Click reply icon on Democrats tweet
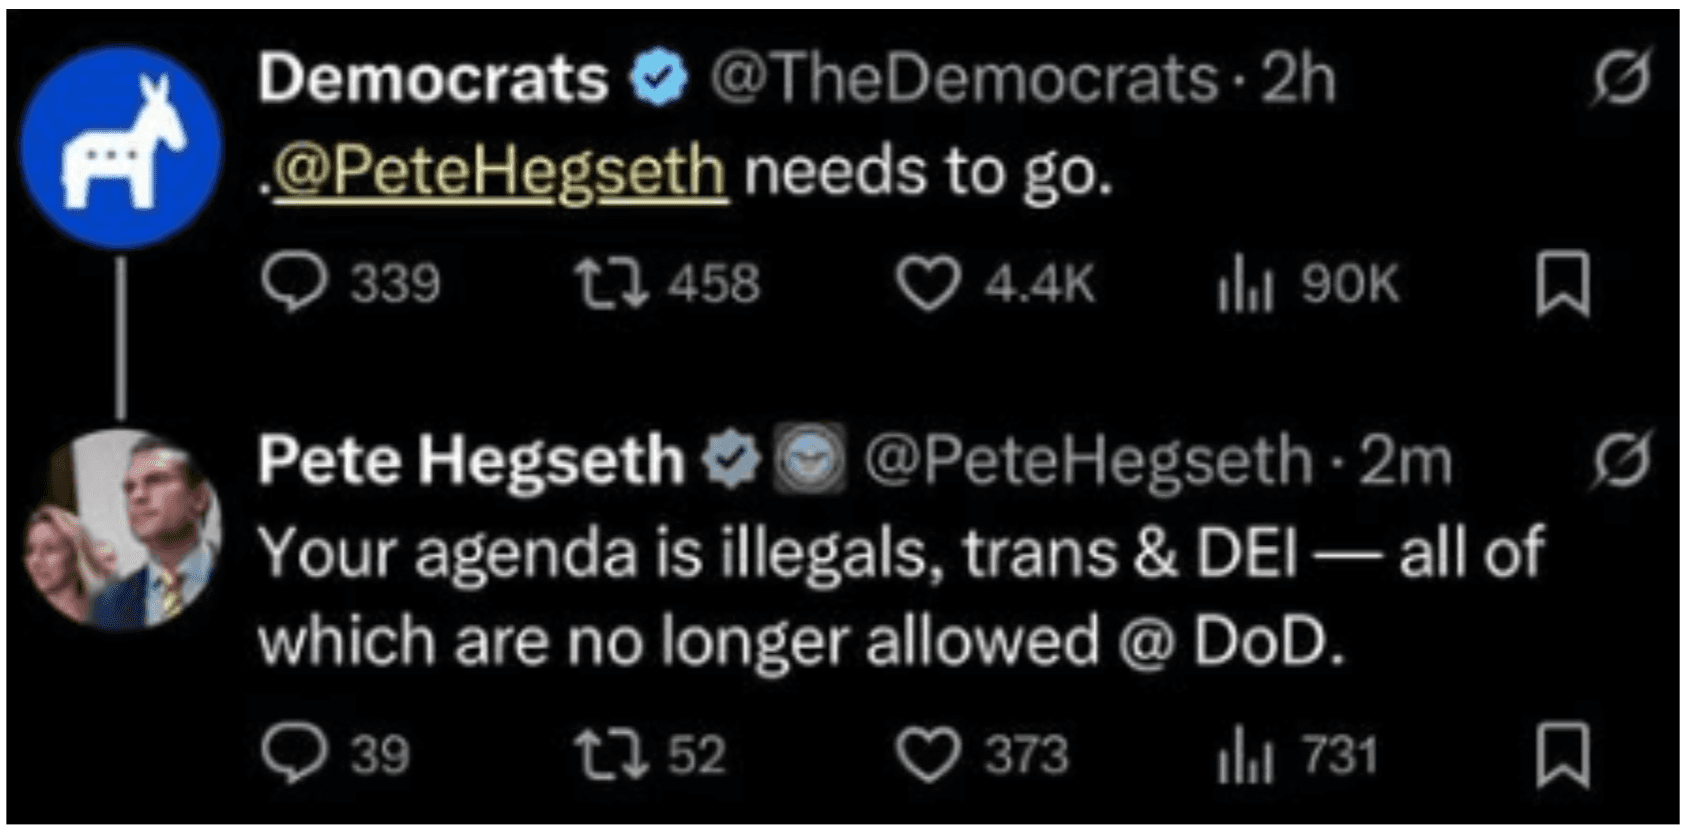 [293, 283]
